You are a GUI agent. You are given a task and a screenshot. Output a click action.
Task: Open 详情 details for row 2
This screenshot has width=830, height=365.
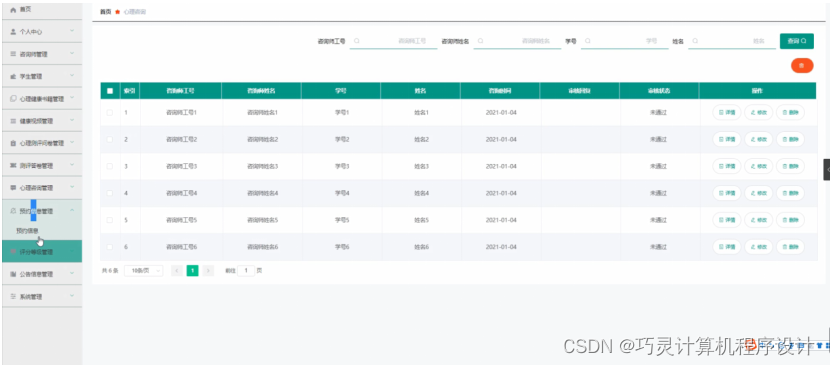click(727, 139)
